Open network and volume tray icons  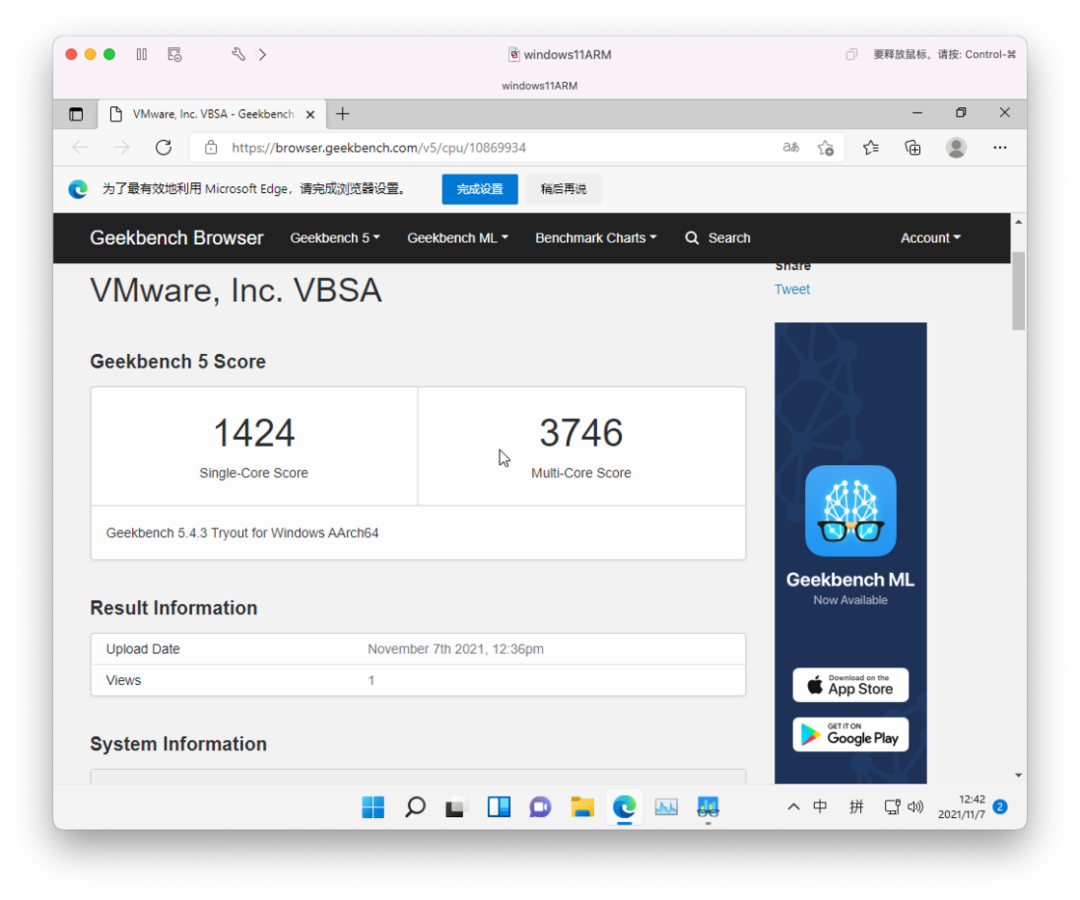pyautogui.click(x=904, y=807)
